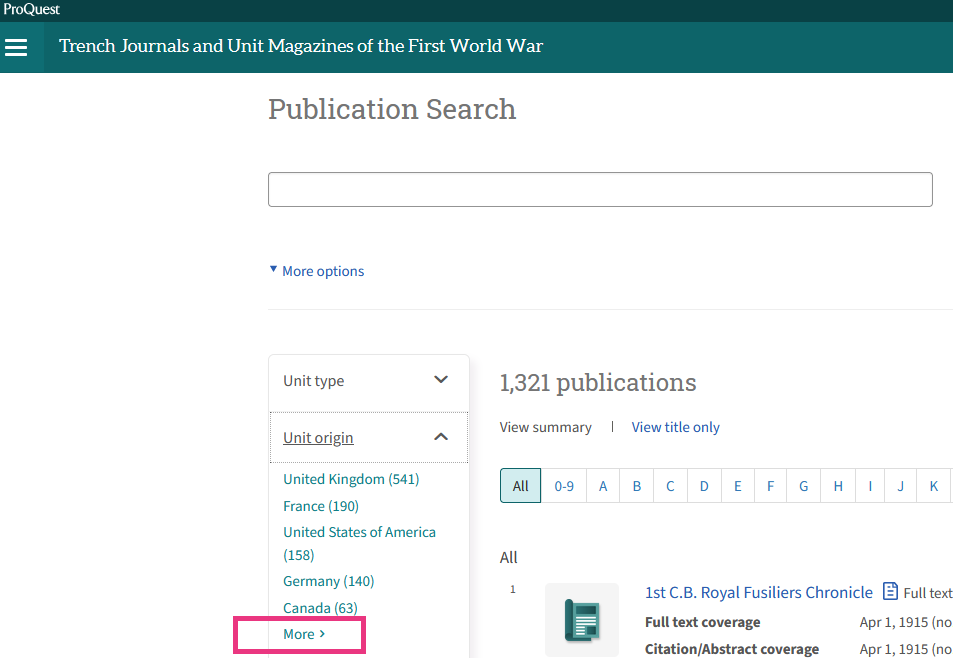Filter by Canada unit origin
This screenshot has height=658, width=953.
[320, 608]
